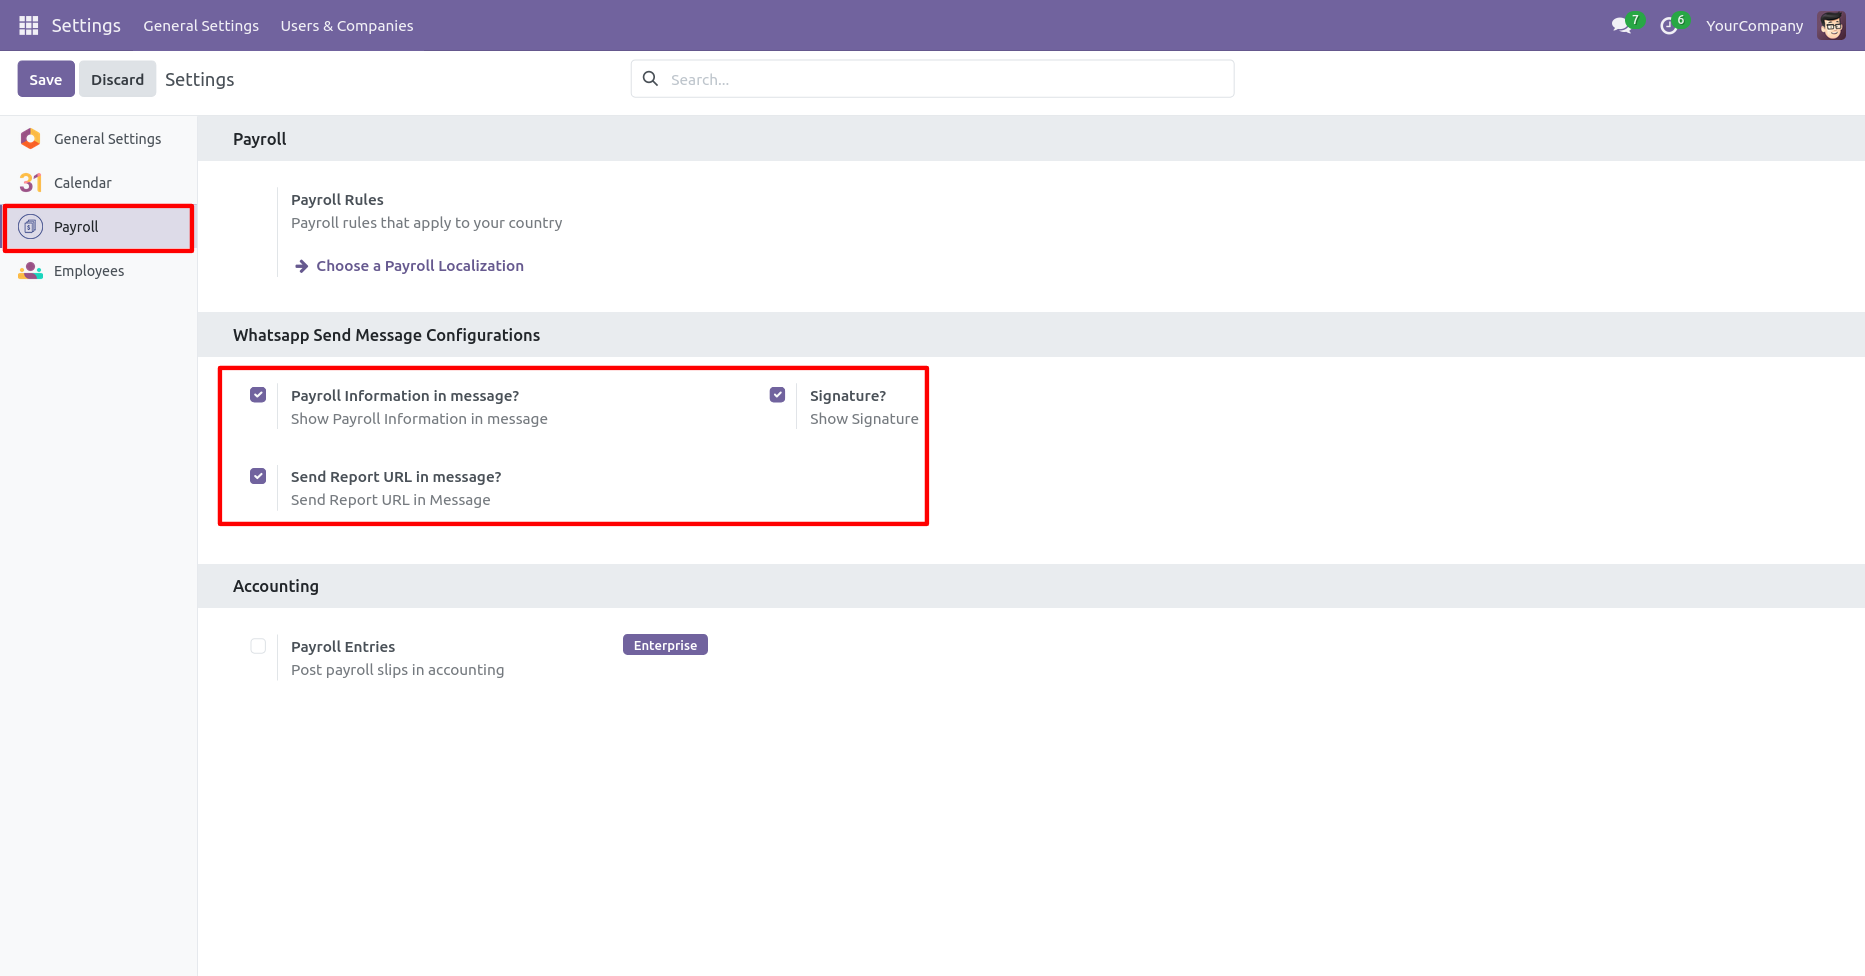The width and height of the screenshot is (1865, 976).
Task: Select Calendar in sidebar
Action: point(98,183)
